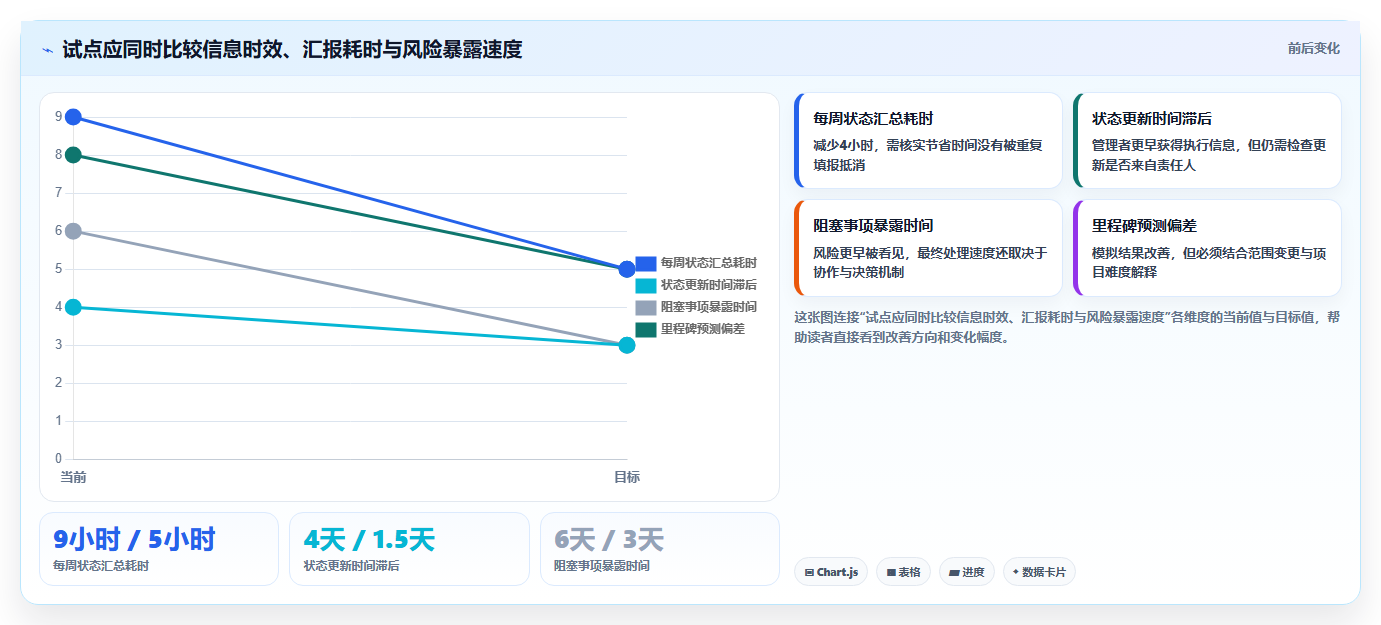The width and height of the screenshot is (1381, 625).
Task: Open the 里程碑预测偏差 insight card title
Action: click(x=1144, y=225)
